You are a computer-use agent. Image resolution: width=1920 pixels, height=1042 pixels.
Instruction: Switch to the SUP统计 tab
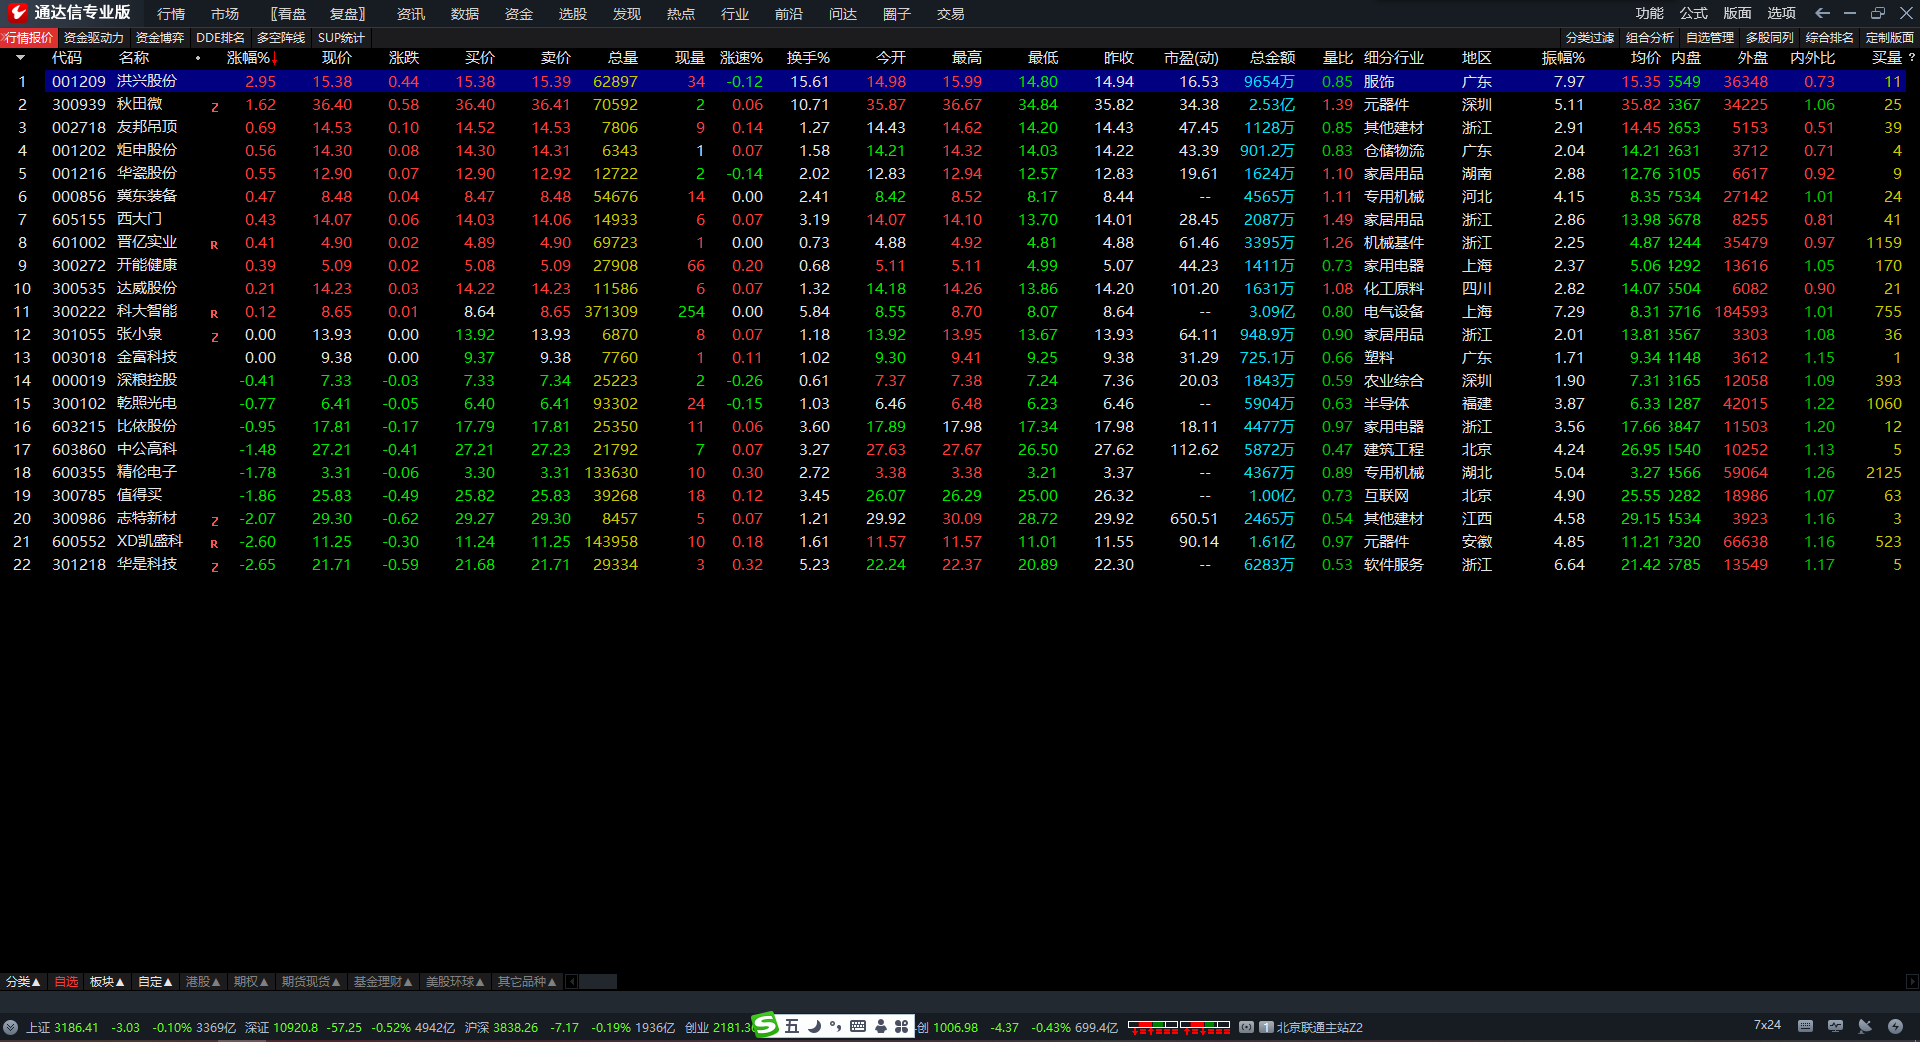tap(341, 38)
